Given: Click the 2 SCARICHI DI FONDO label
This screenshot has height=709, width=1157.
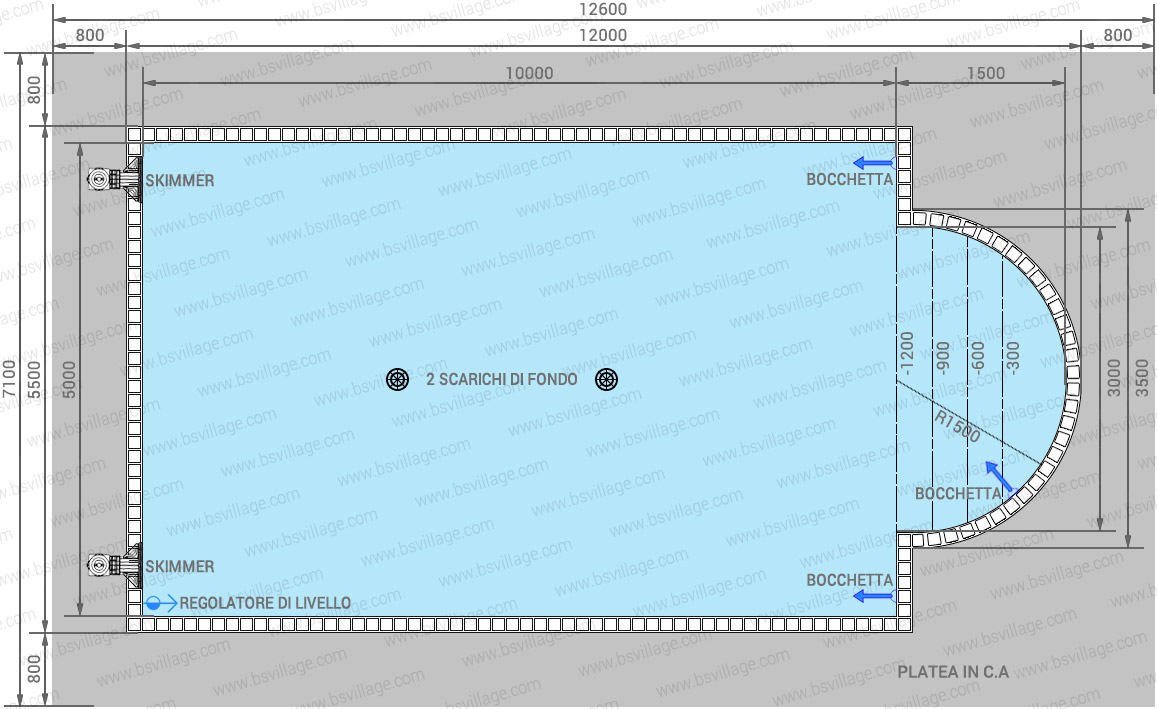Looking at the screenshot, I should point(501,380).
